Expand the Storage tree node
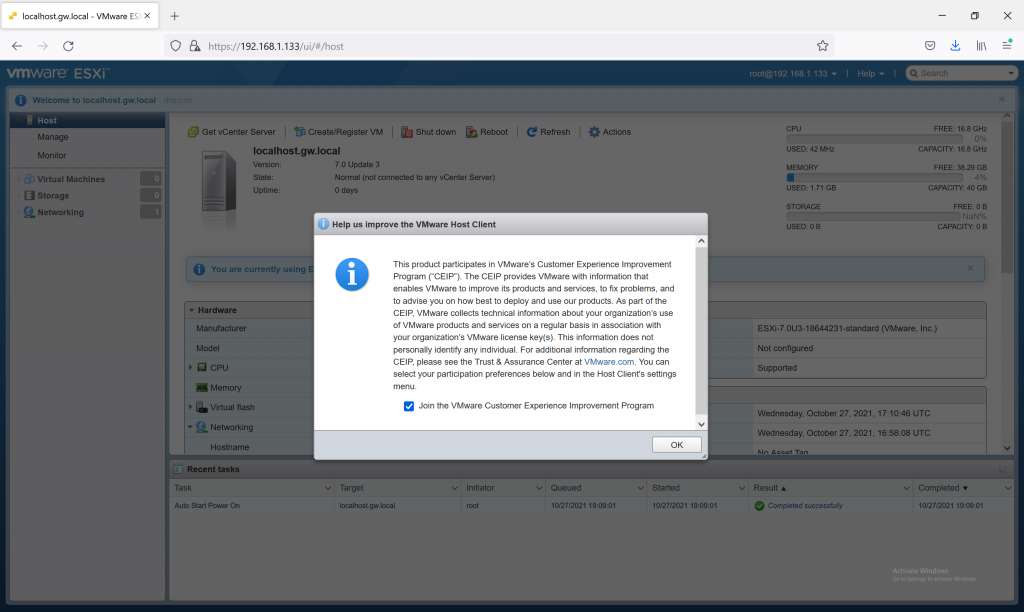Screen dimensions: 1024x612 18,195
